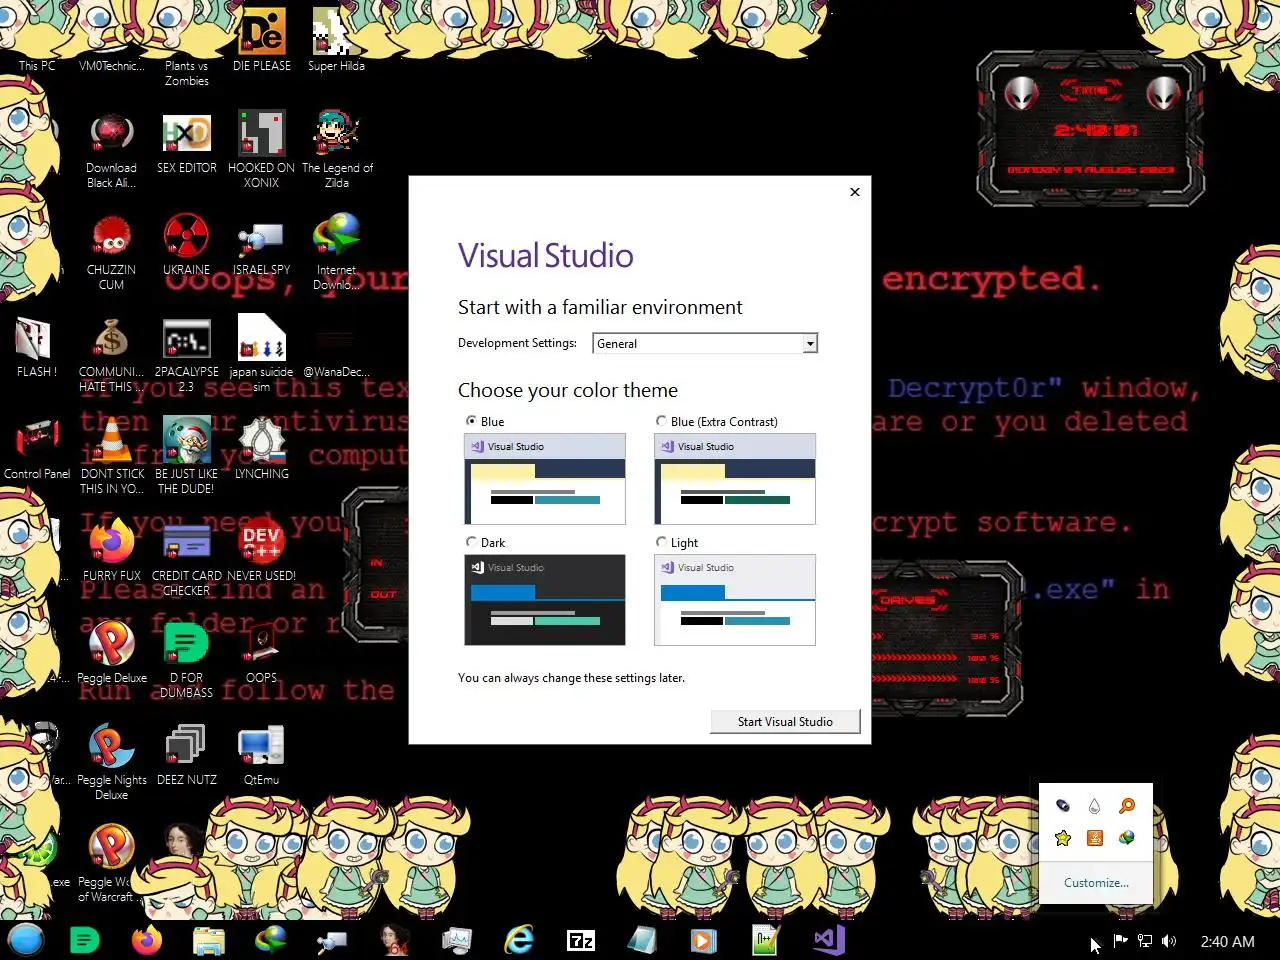The width and height of the screenshot is (1280, 960).
Task: Click the dark pill icon in tray overflow
Action: tap(1063, 806)
